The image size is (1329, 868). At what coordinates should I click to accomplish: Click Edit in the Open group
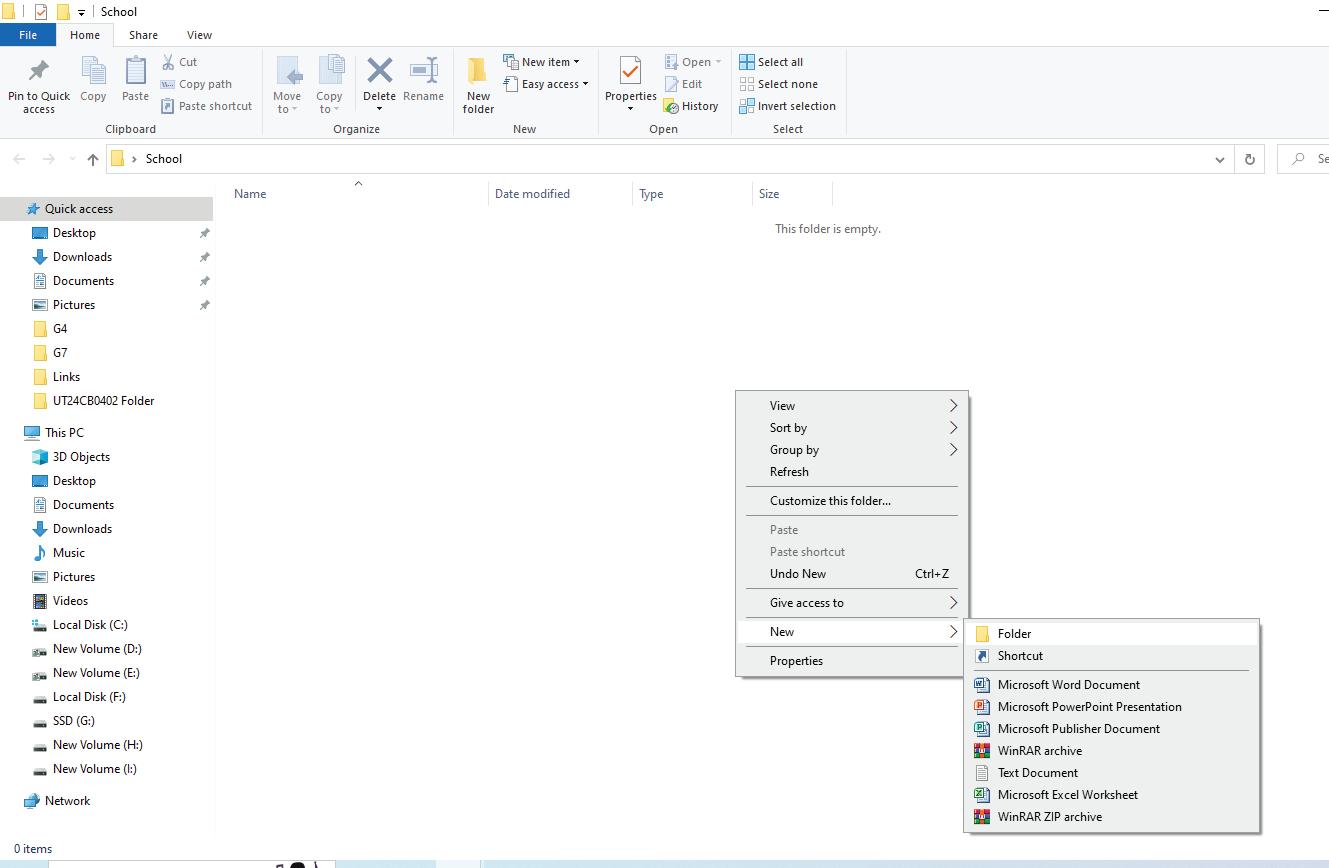coord(683,84)
